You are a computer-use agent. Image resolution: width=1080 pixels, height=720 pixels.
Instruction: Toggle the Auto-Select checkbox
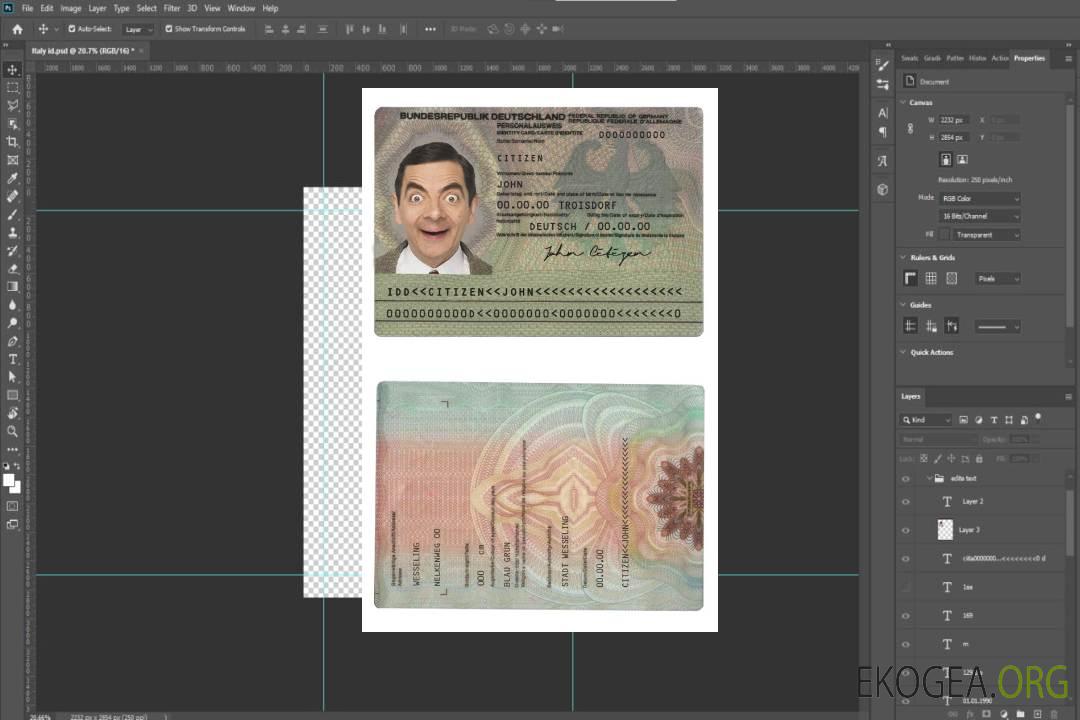pyautogui.click(x=72, y=29)
